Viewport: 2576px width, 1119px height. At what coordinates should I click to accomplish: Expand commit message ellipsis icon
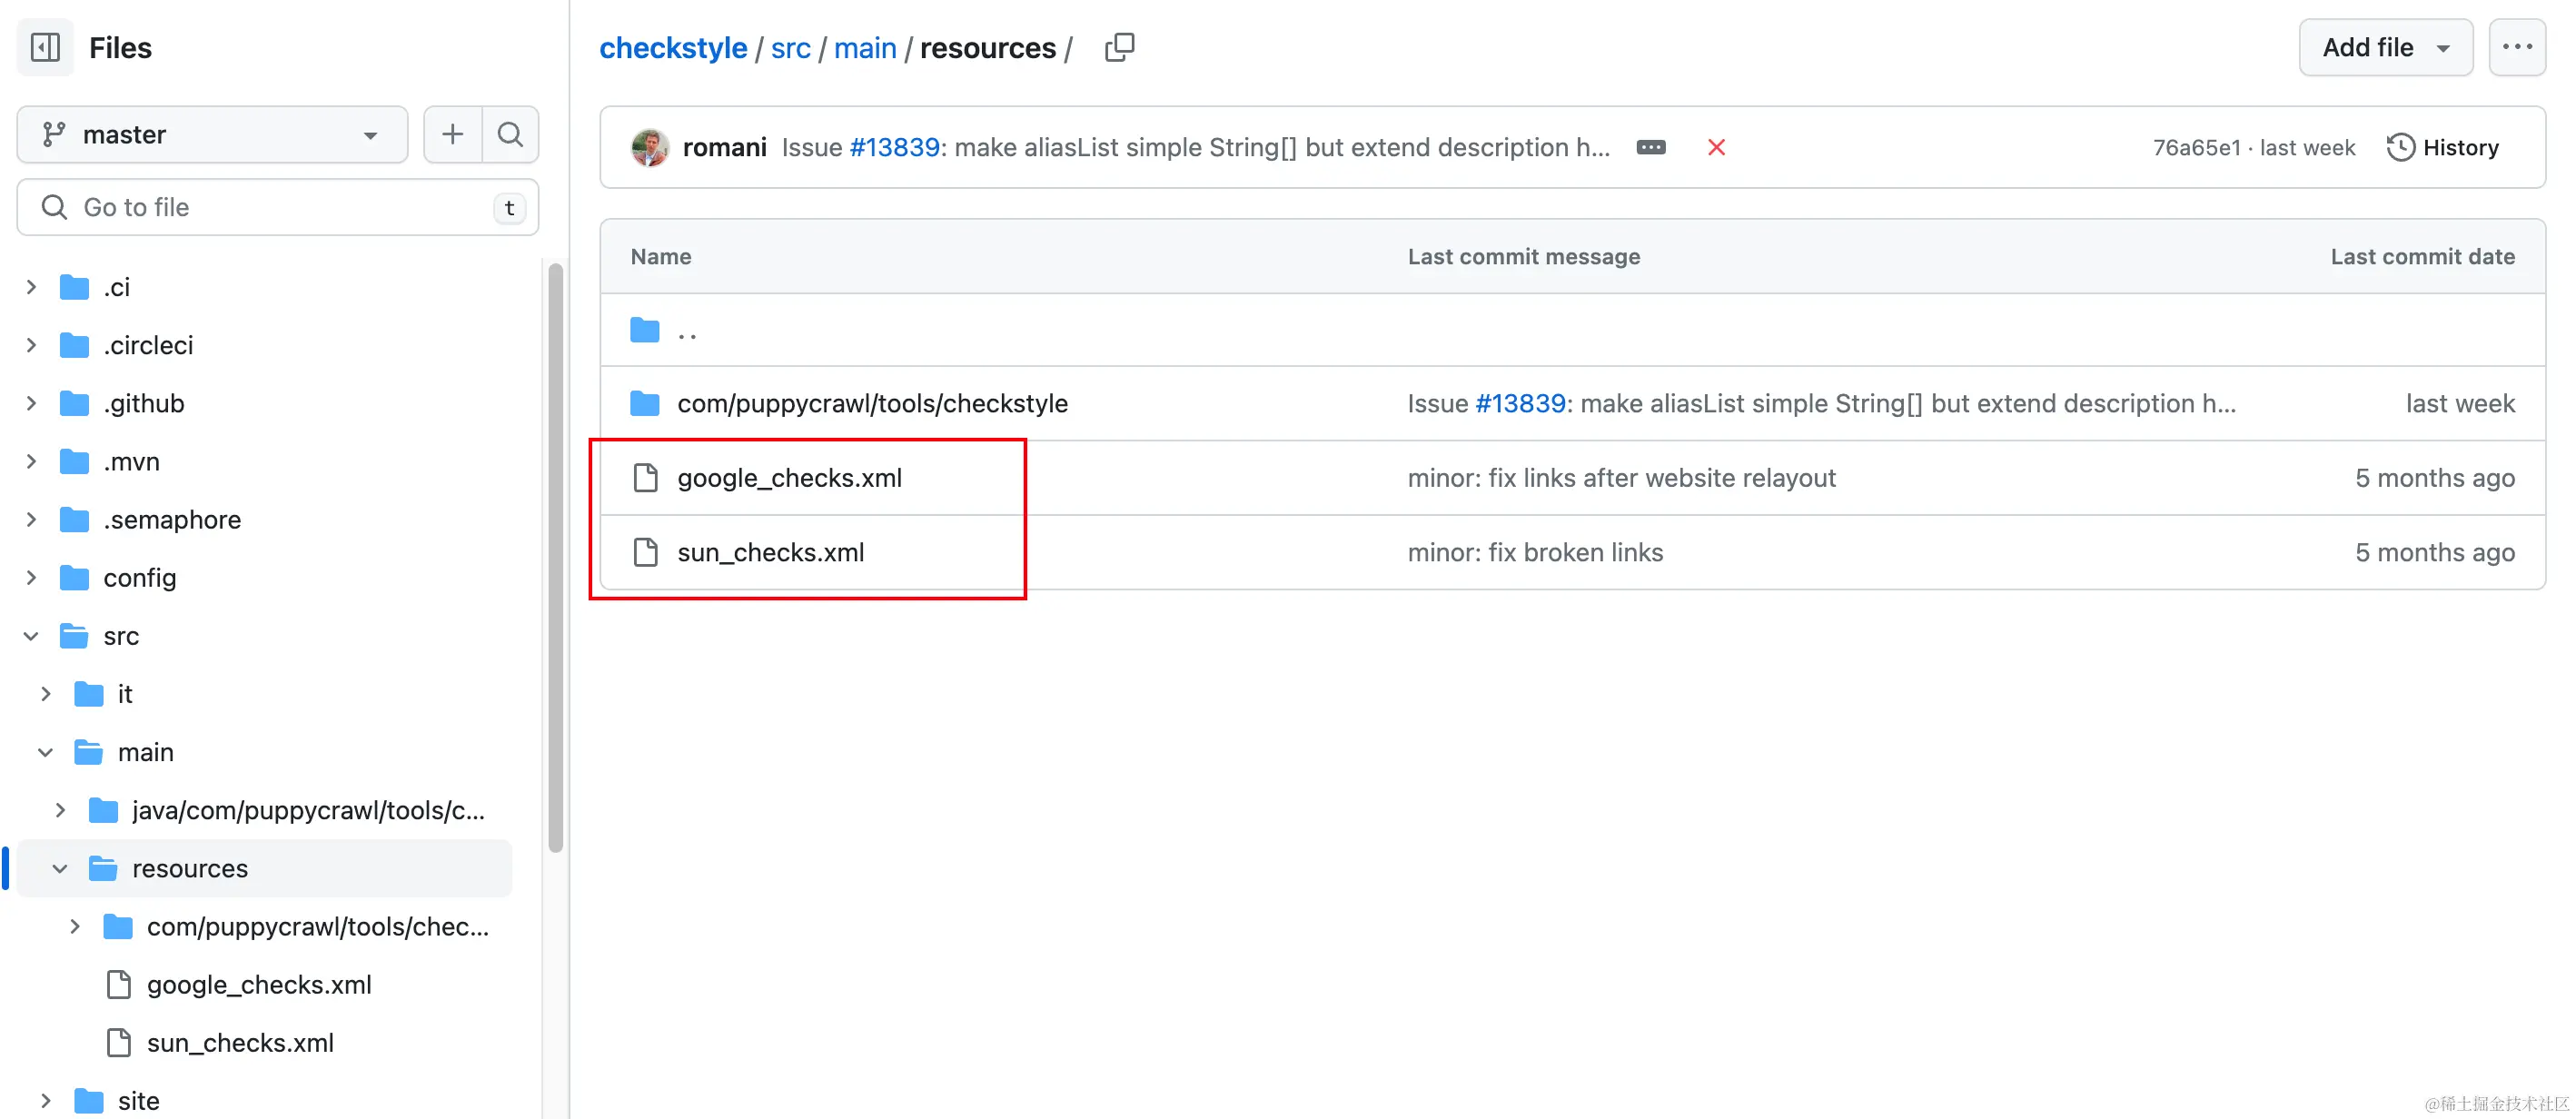[1650, 148]
